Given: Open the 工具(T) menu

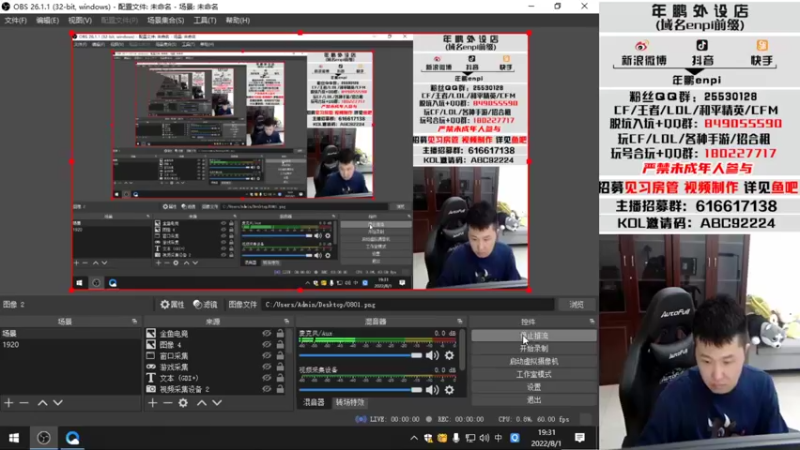Looking at the screenshot, I should (x=205, y=20).
